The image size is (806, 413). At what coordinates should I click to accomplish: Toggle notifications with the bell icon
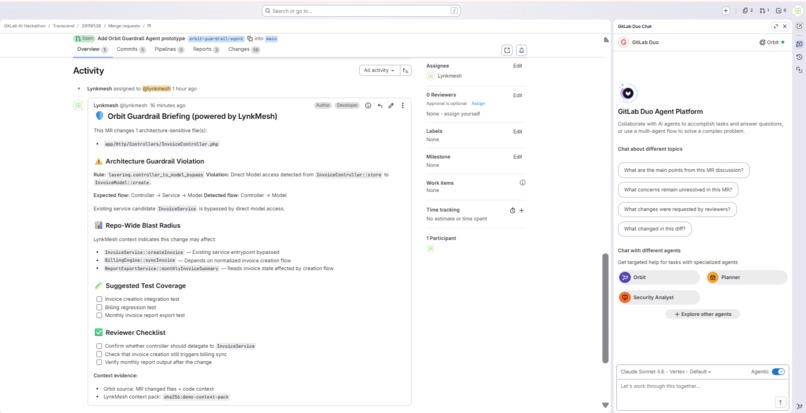click(x=522, y=50)
